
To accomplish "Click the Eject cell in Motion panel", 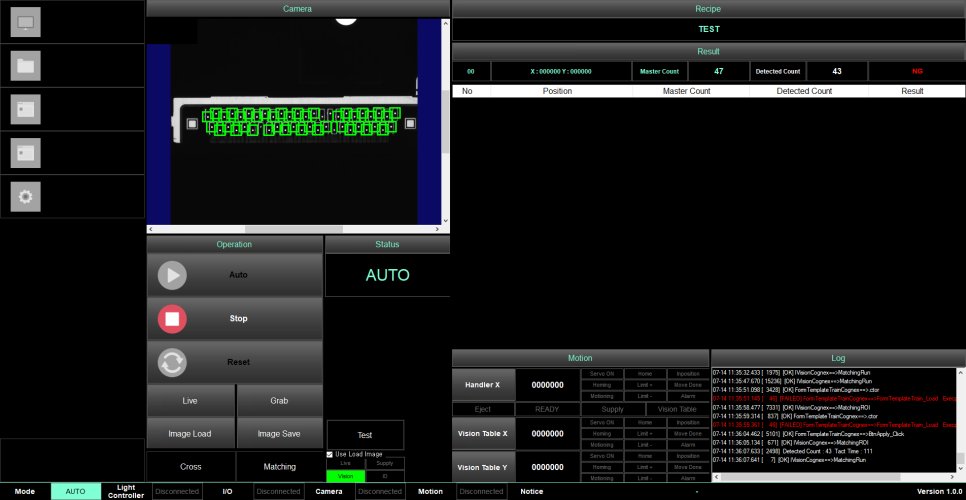I will point(483,409).
